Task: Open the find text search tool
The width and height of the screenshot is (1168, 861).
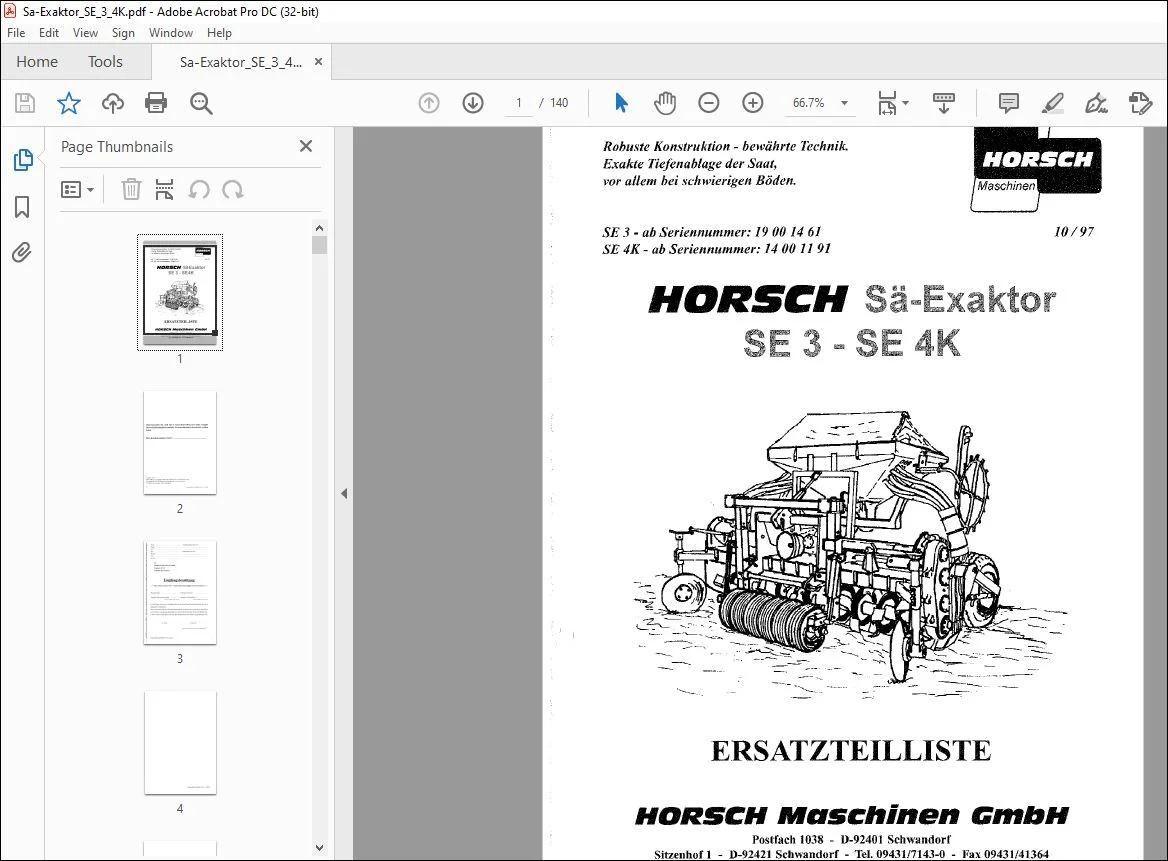Action: (201, 103)
